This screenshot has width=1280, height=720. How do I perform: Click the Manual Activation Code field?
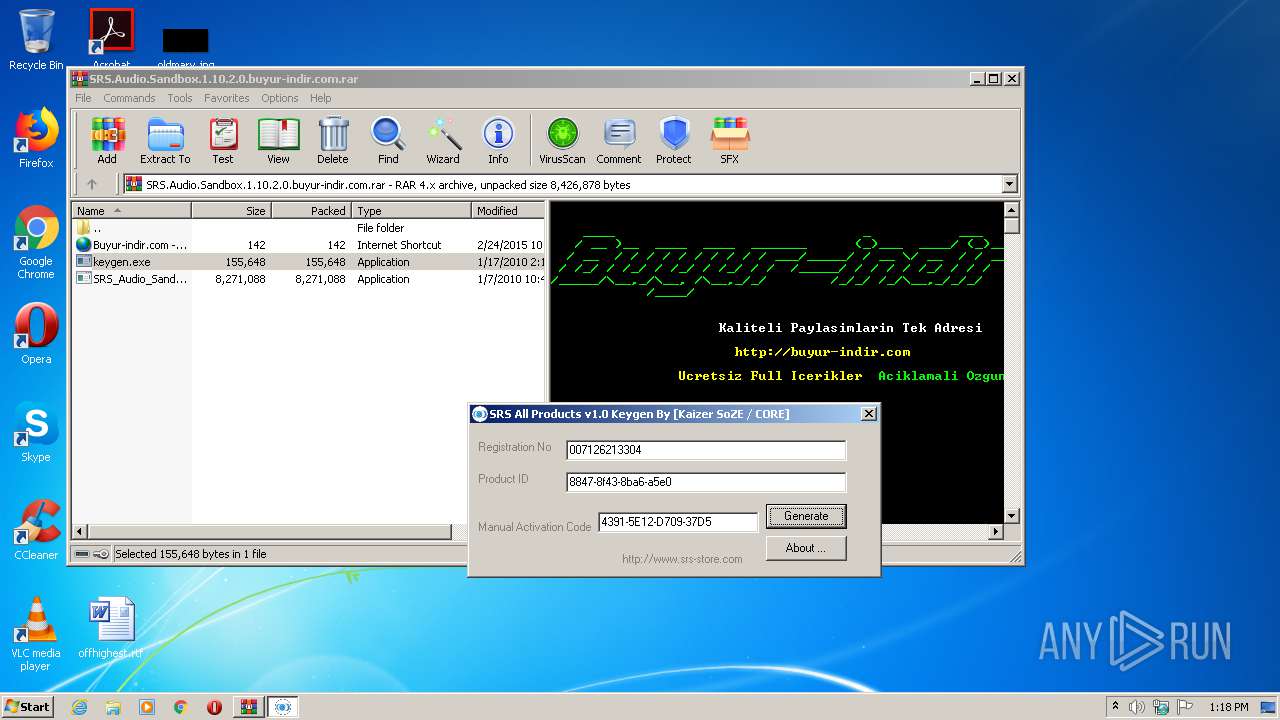678,522
